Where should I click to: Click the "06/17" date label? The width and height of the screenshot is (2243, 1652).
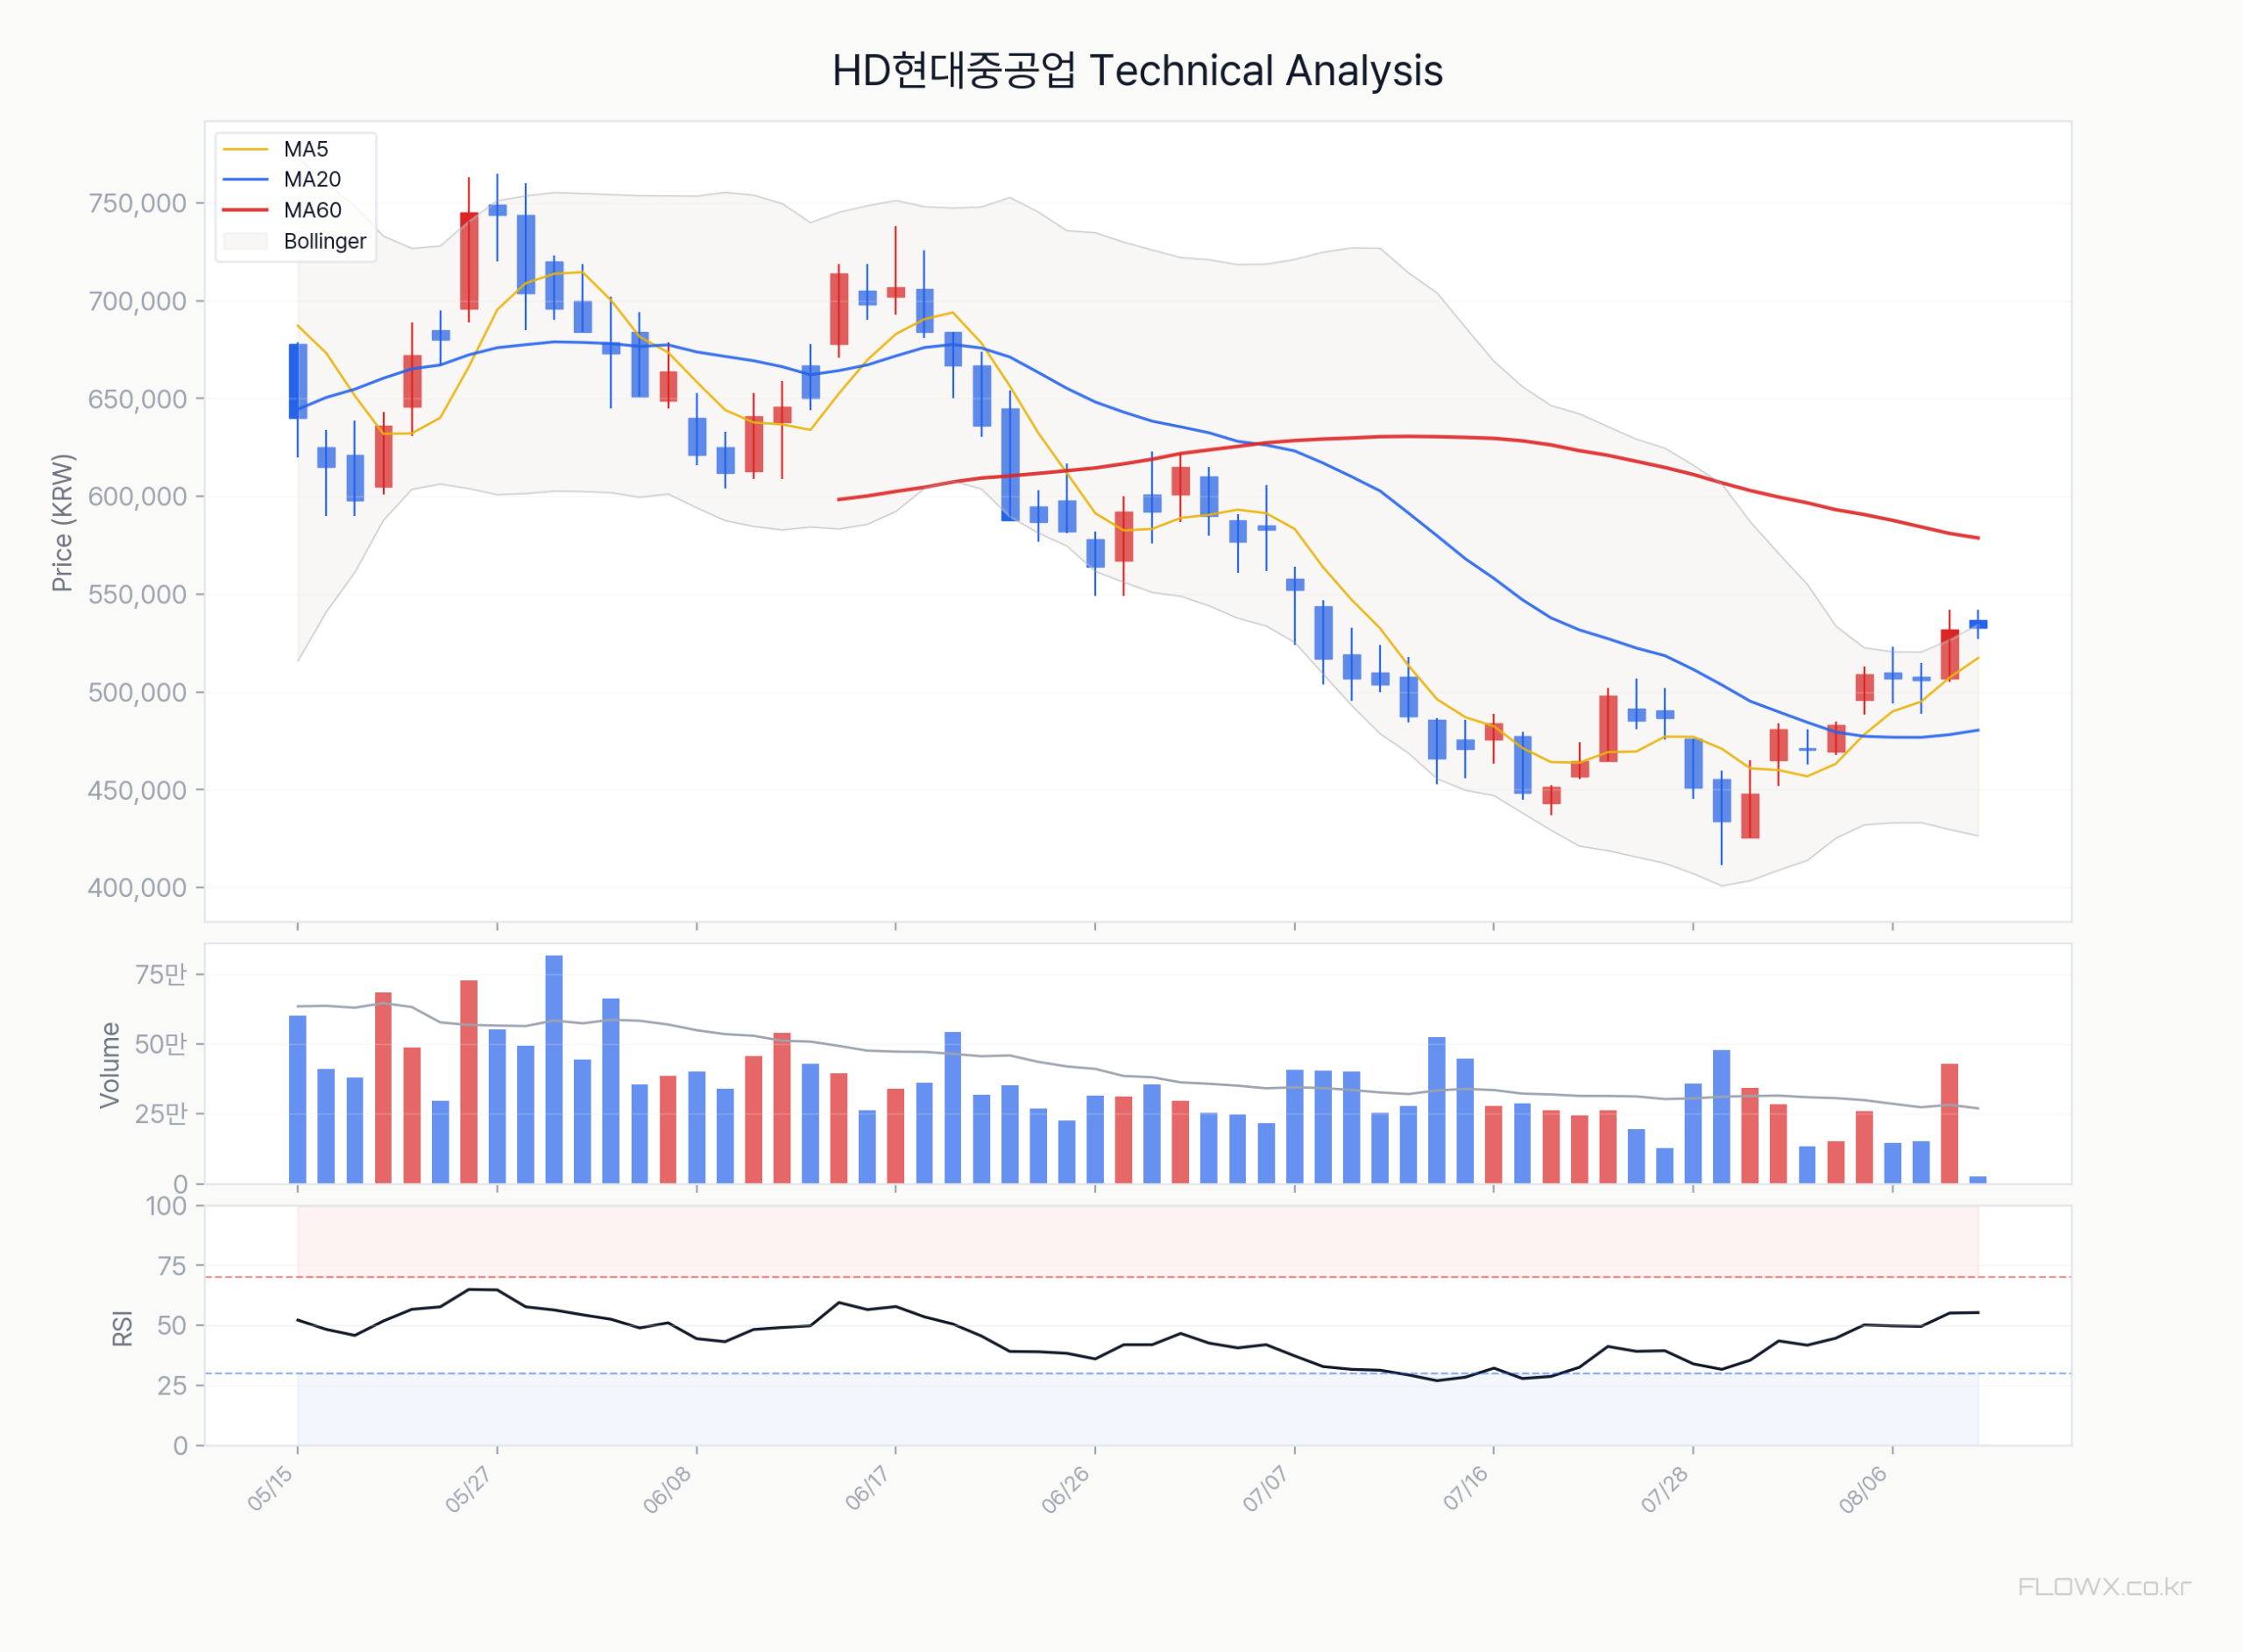point(868,1489)
